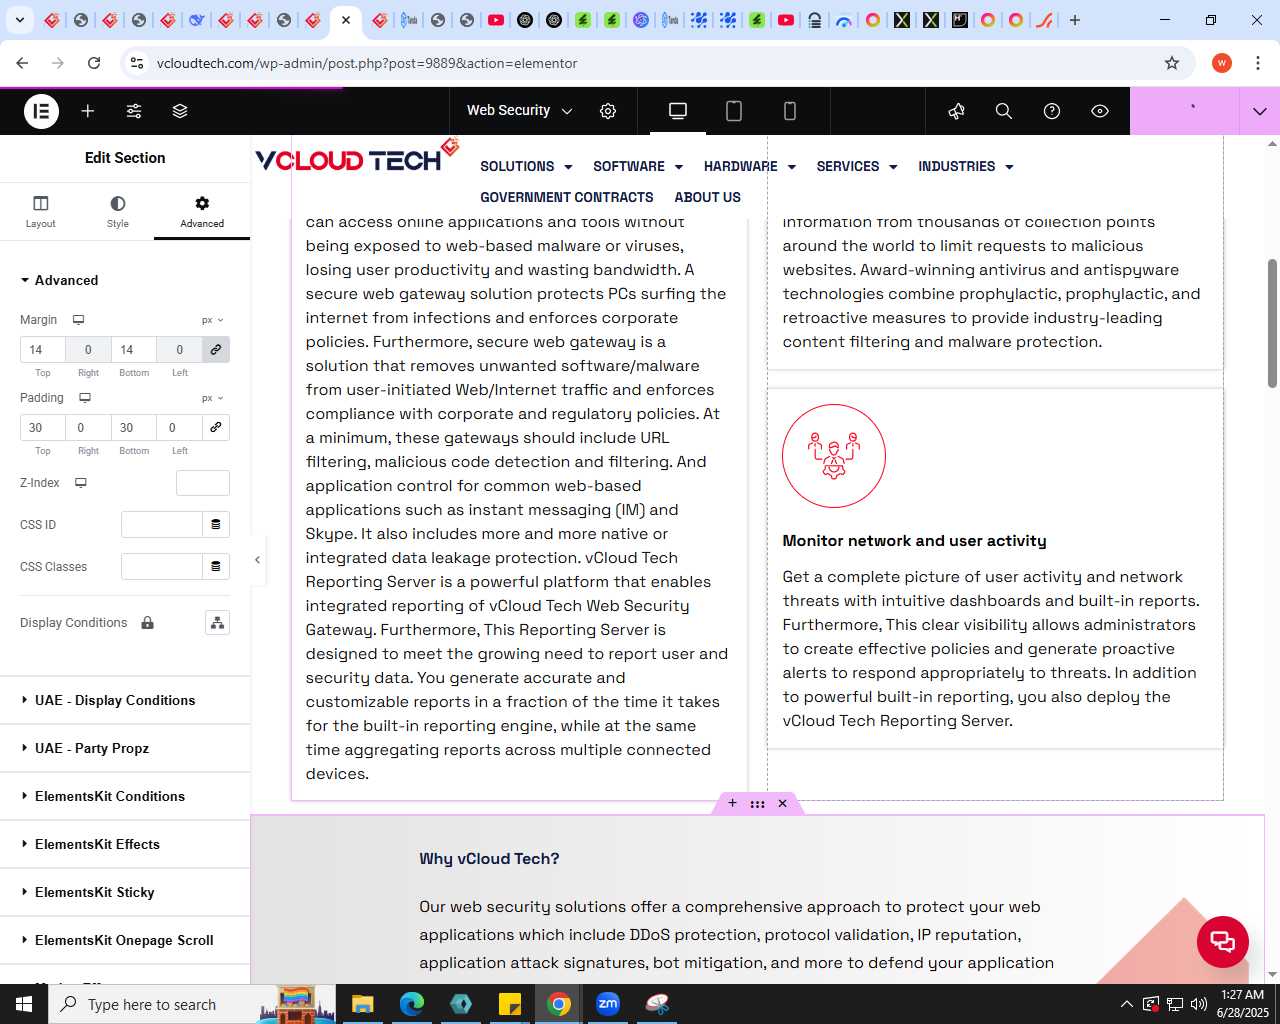
Task: Open the SOFTWARE menu
Action: click(638, 167)
